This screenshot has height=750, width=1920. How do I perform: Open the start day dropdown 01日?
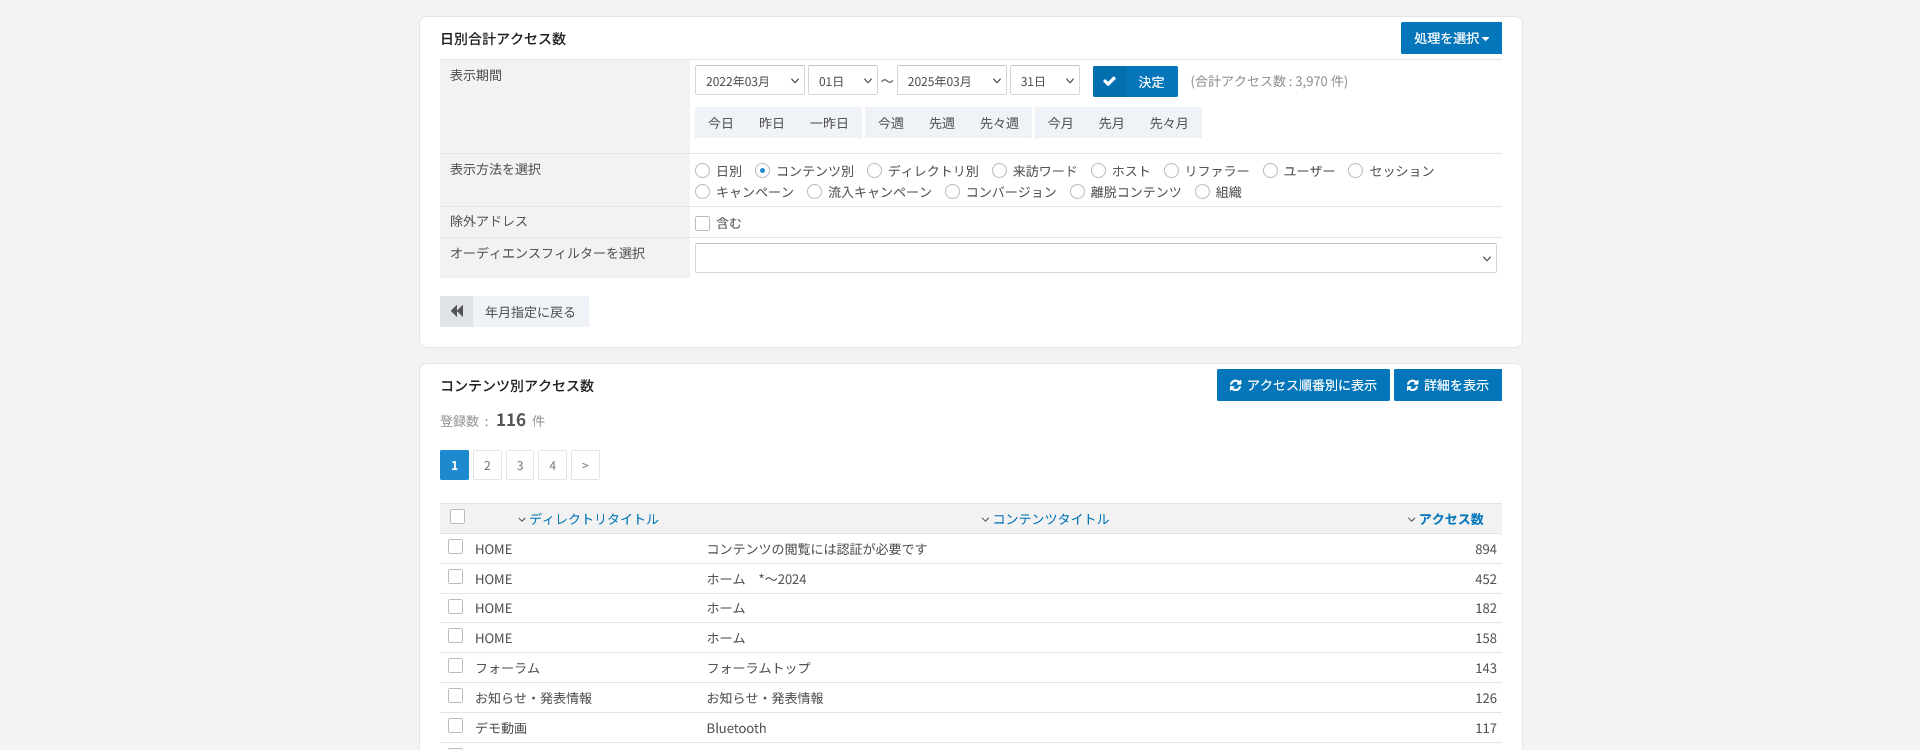843,81
